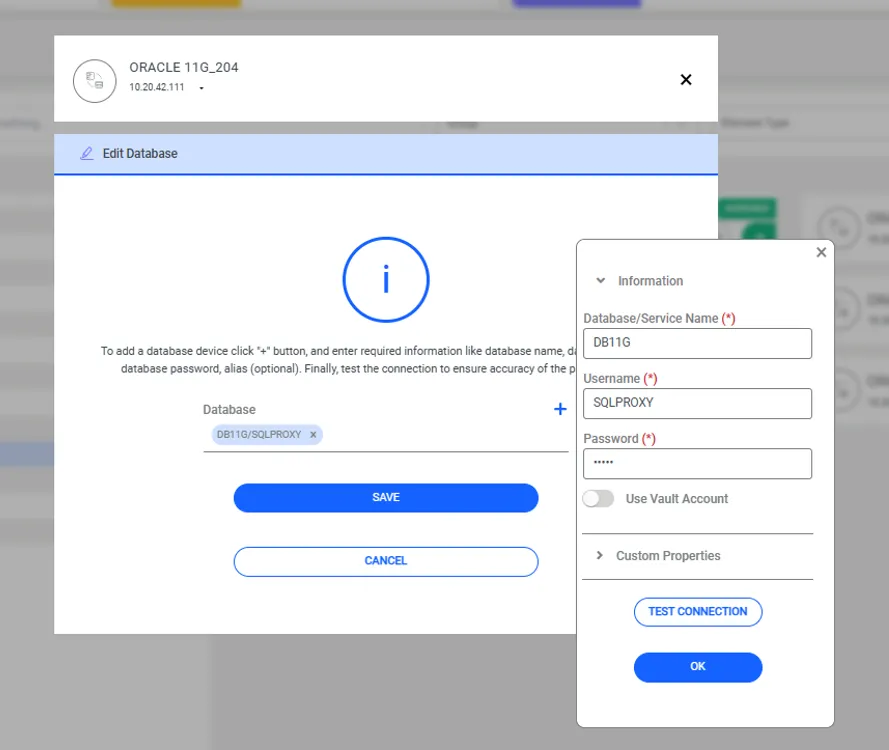Click the IP address 10.20.42.111
The image size is (889, 750).
click(x=157, y=87)
